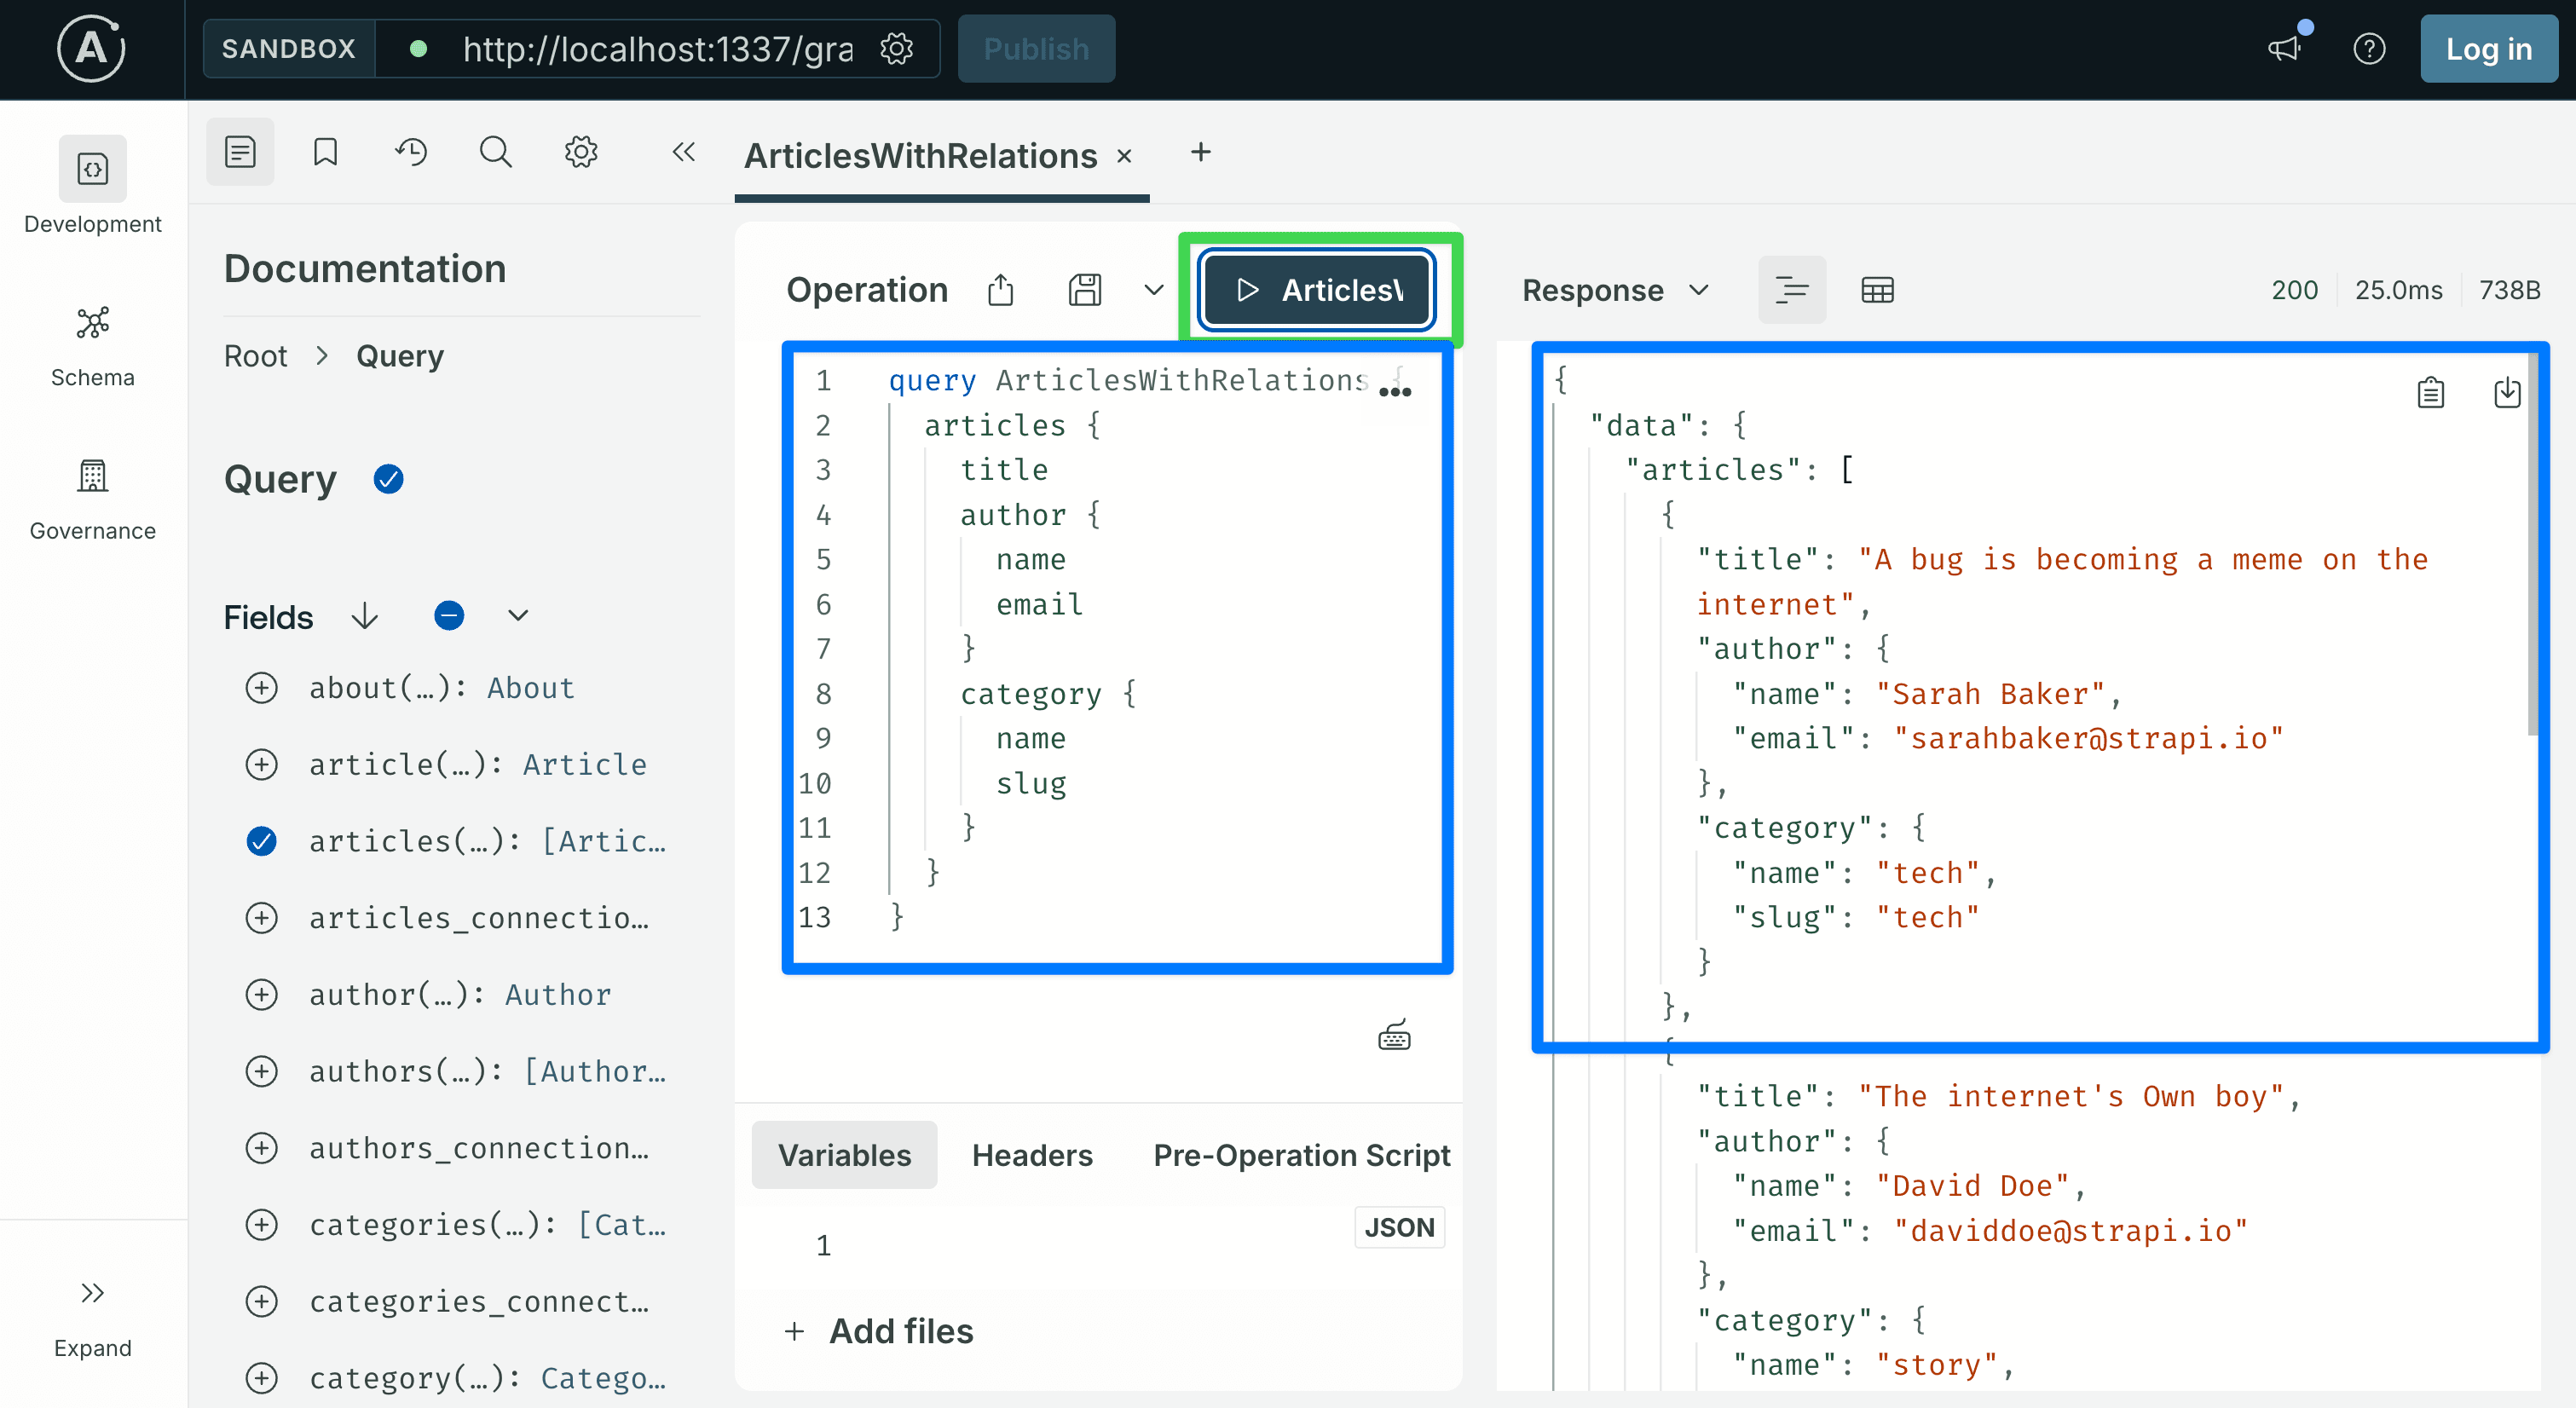Add the articles_connection field
The height and width of the screenshot is (1408, 2576).
[262, 918]
